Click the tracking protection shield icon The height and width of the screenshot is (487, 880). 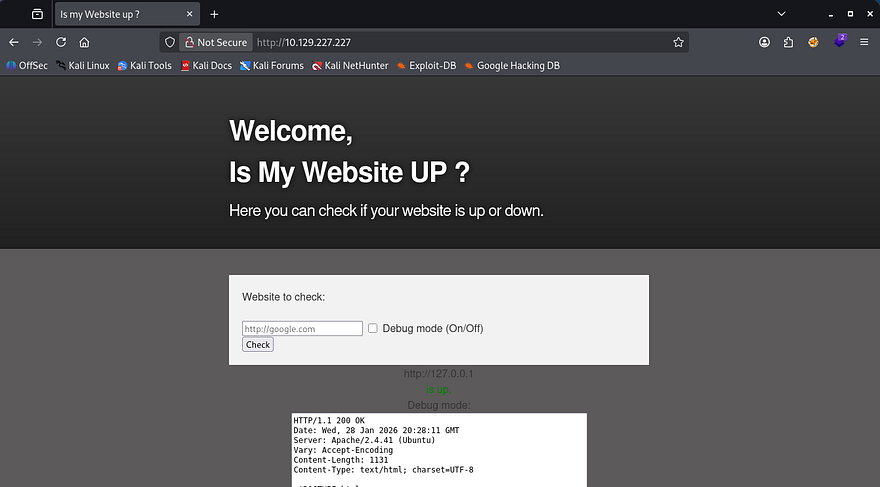(170, 43)
